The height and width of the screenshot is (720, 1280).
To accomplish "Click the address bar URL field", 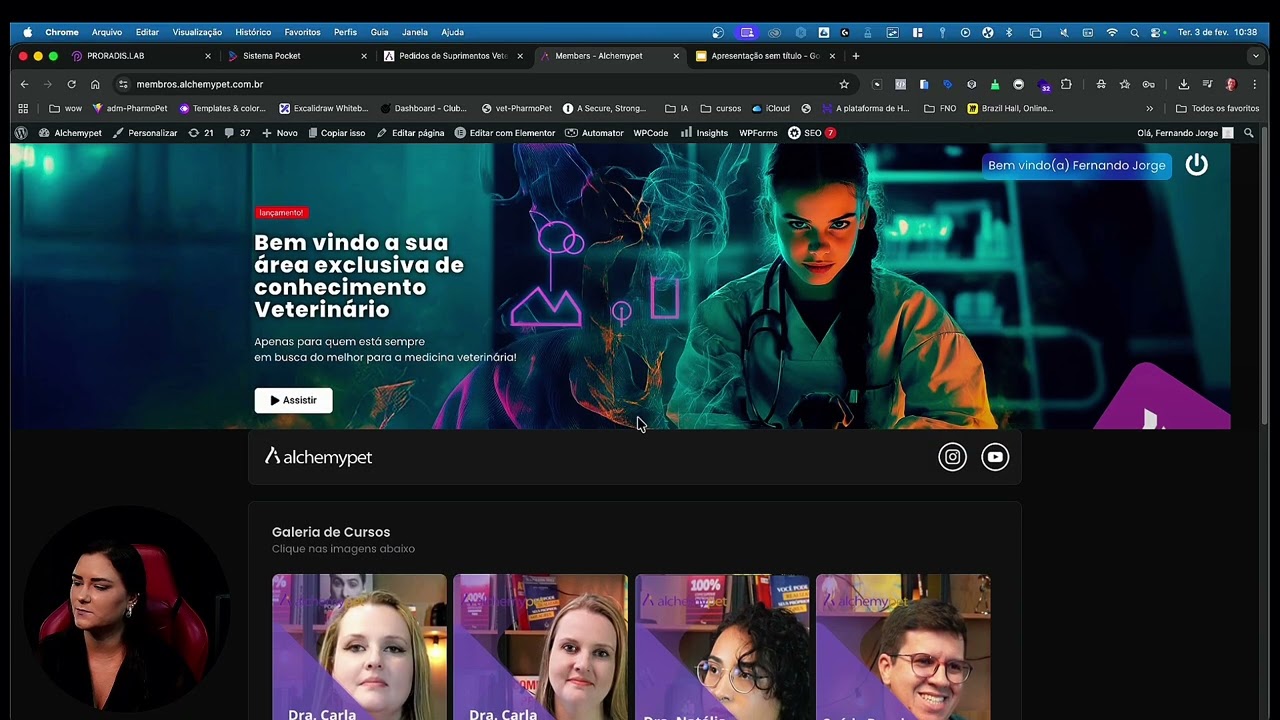I will tap(480, 84).
